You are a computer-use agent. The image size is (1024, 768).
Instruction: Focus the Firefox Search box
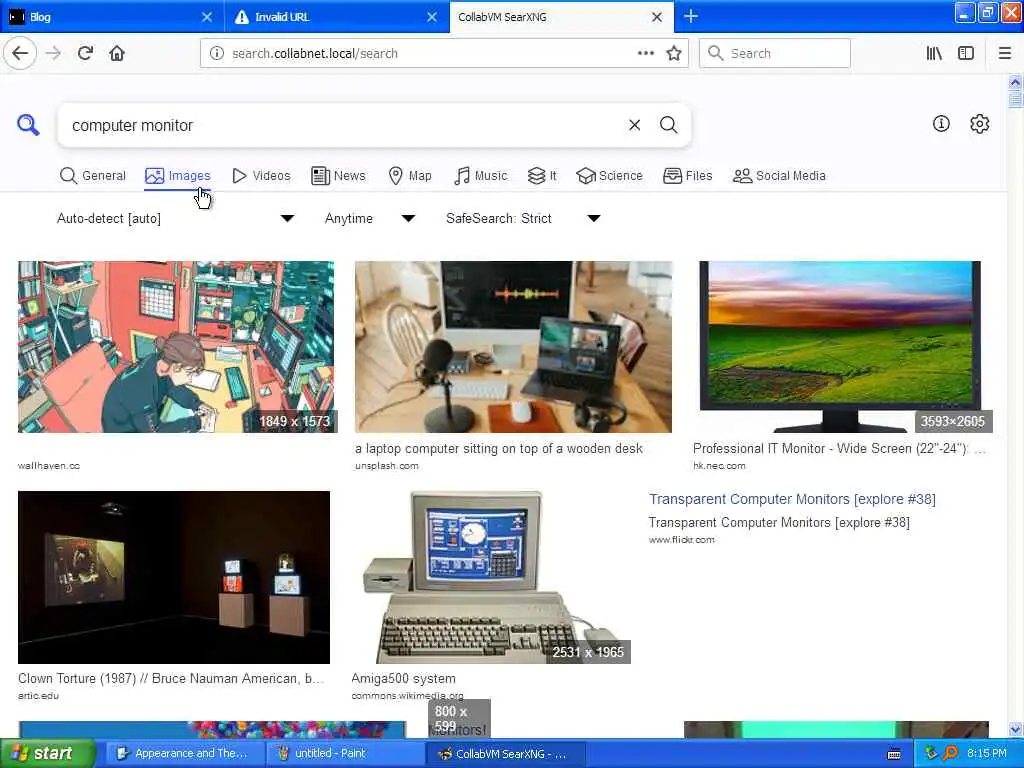(x=775, y=53)
